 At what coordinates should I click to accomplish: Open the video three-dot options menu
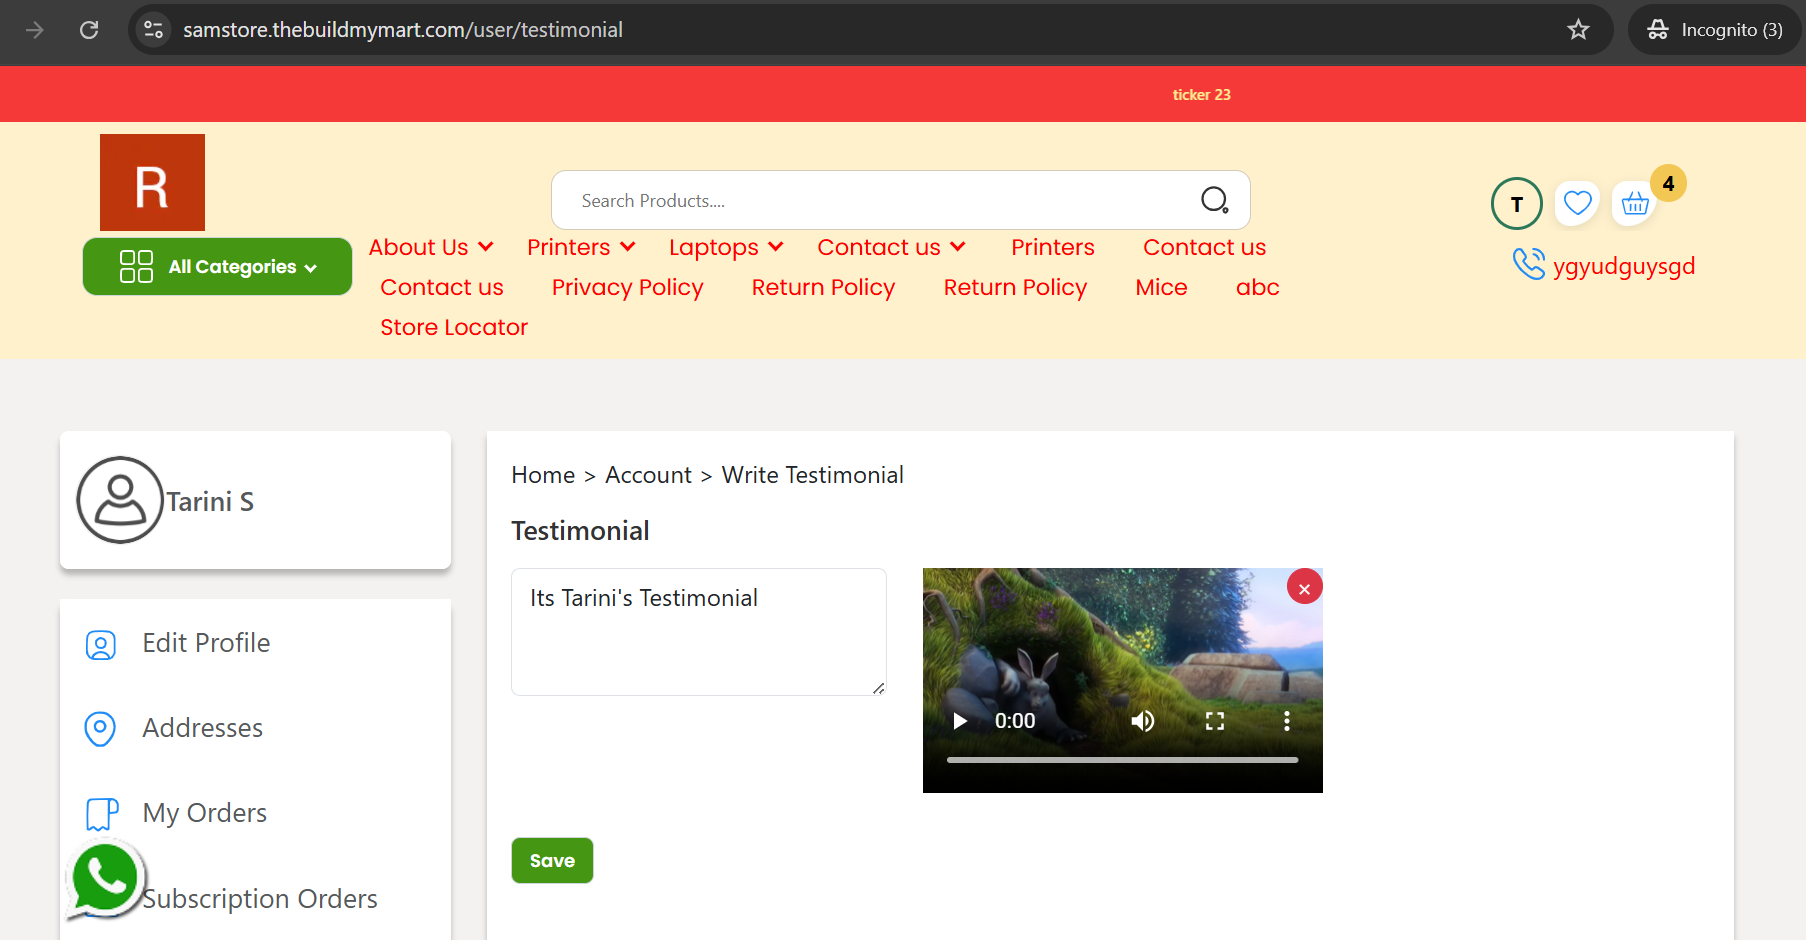coord(1286,721)
